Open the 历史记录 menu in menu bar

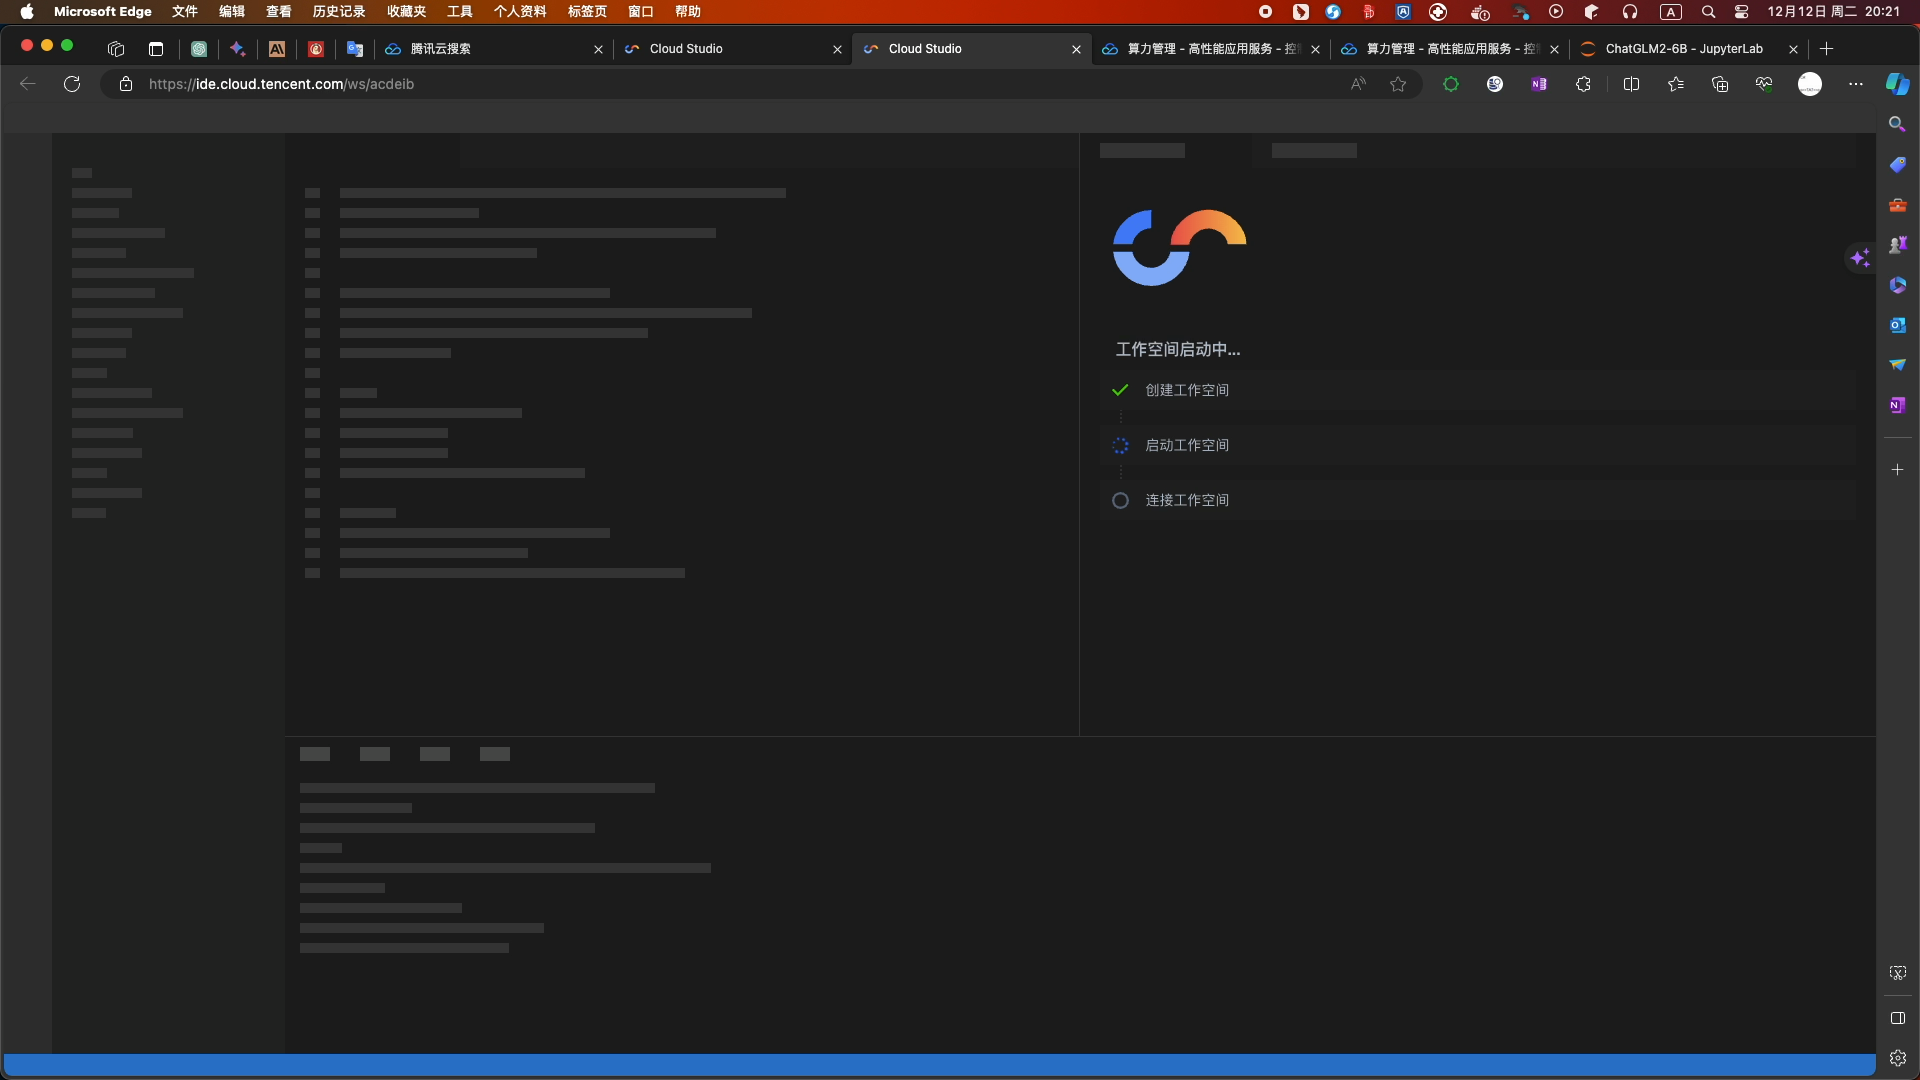tap(339, 12)
